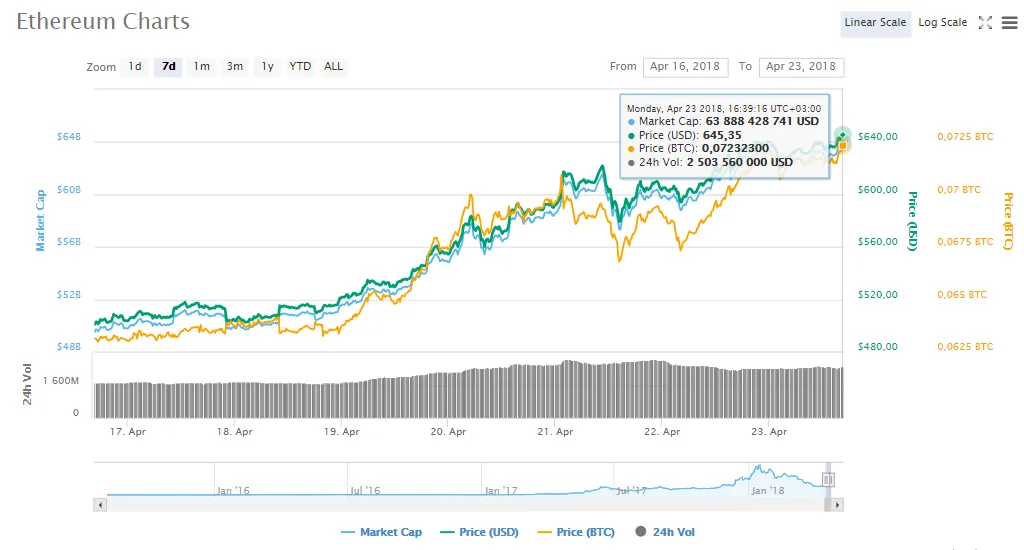
Task: Zoom chart to 1y range
Action: click(267, 67)
